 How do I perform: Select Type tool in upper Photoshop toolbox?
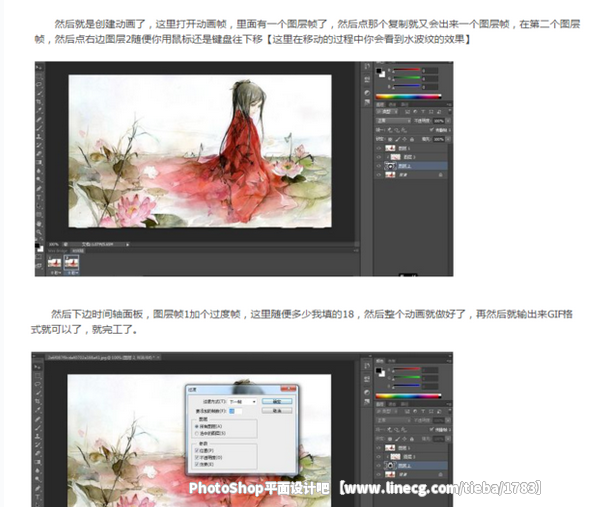(39, 197)
